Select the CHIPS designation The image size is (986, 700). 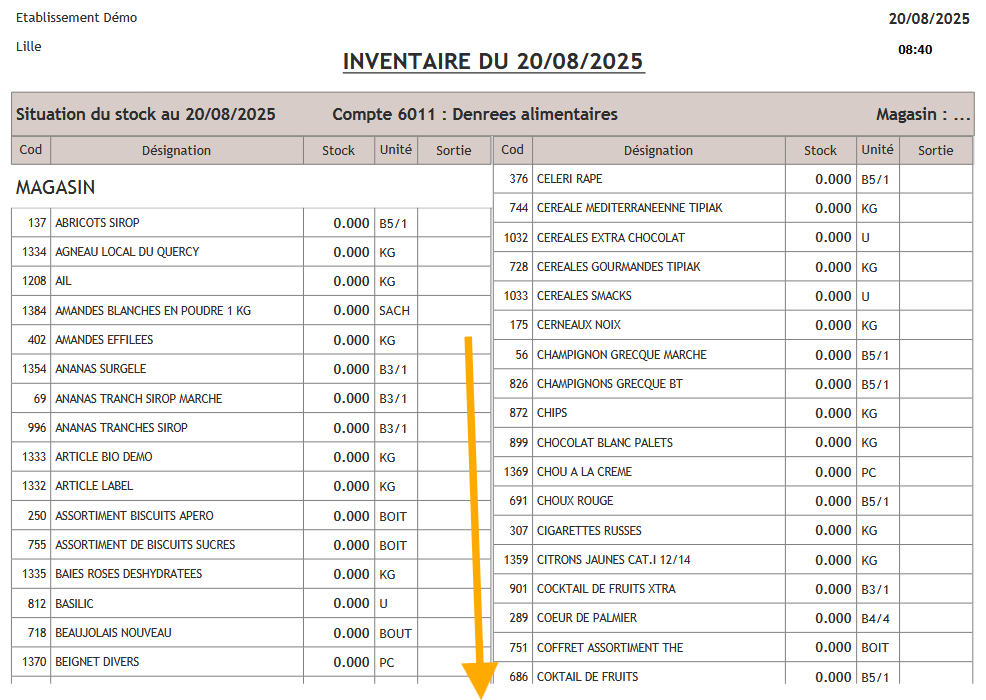click(552, 413)
